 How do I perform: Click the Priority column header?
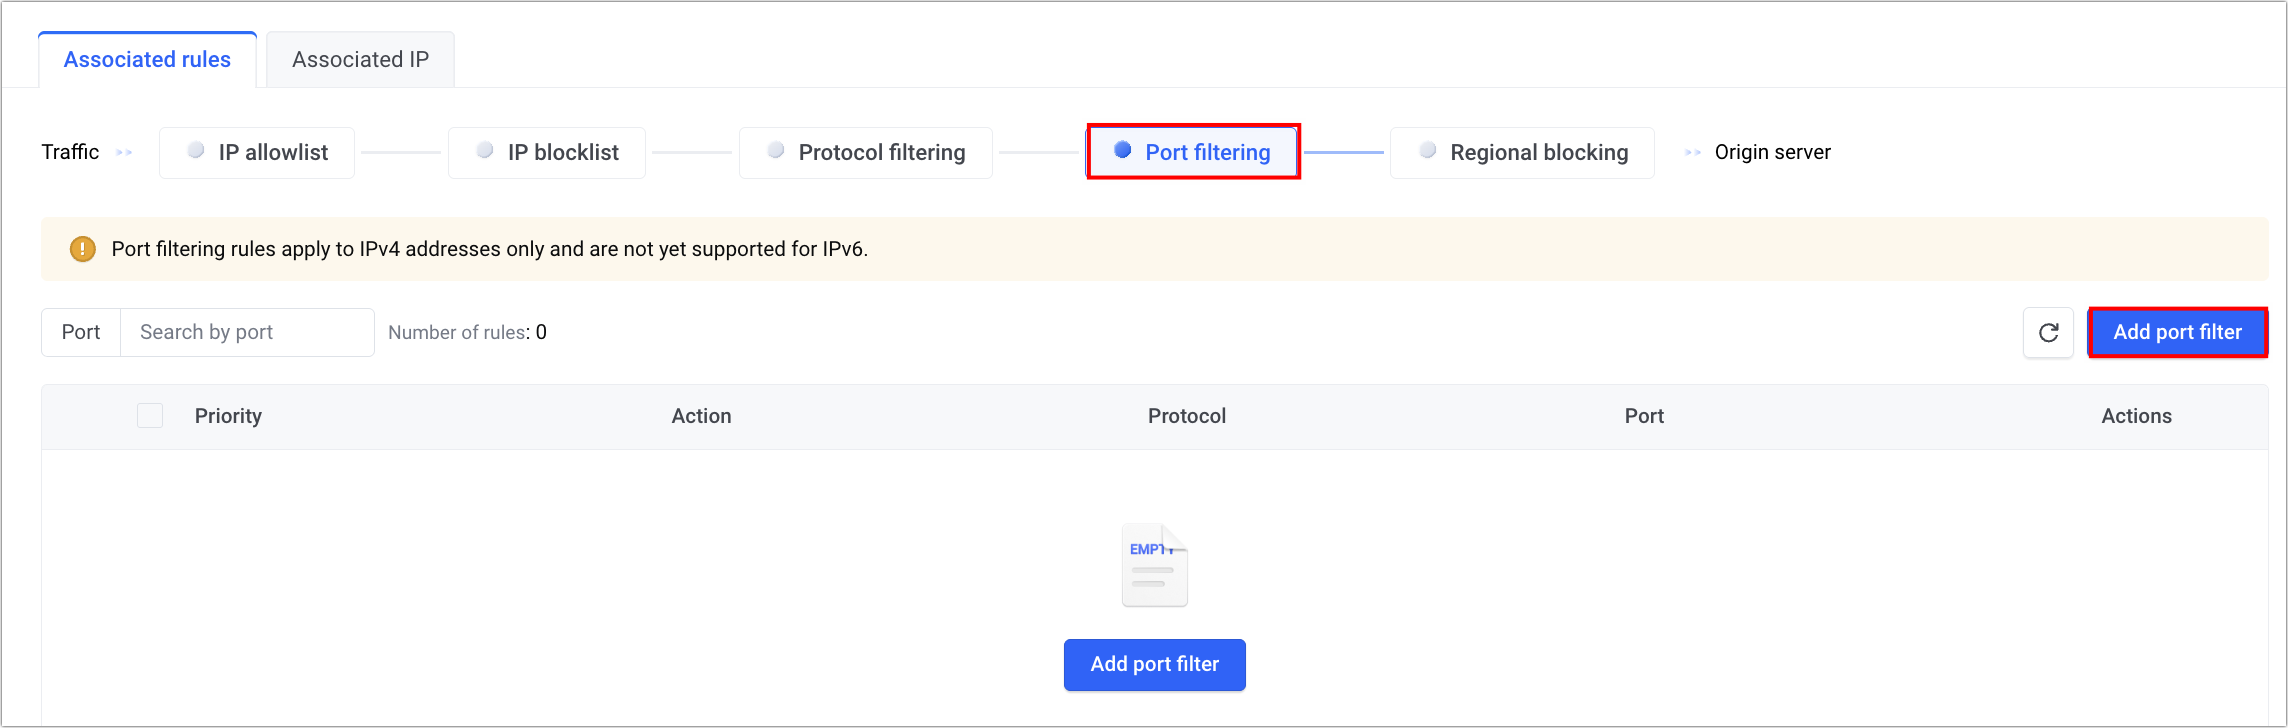228,417
